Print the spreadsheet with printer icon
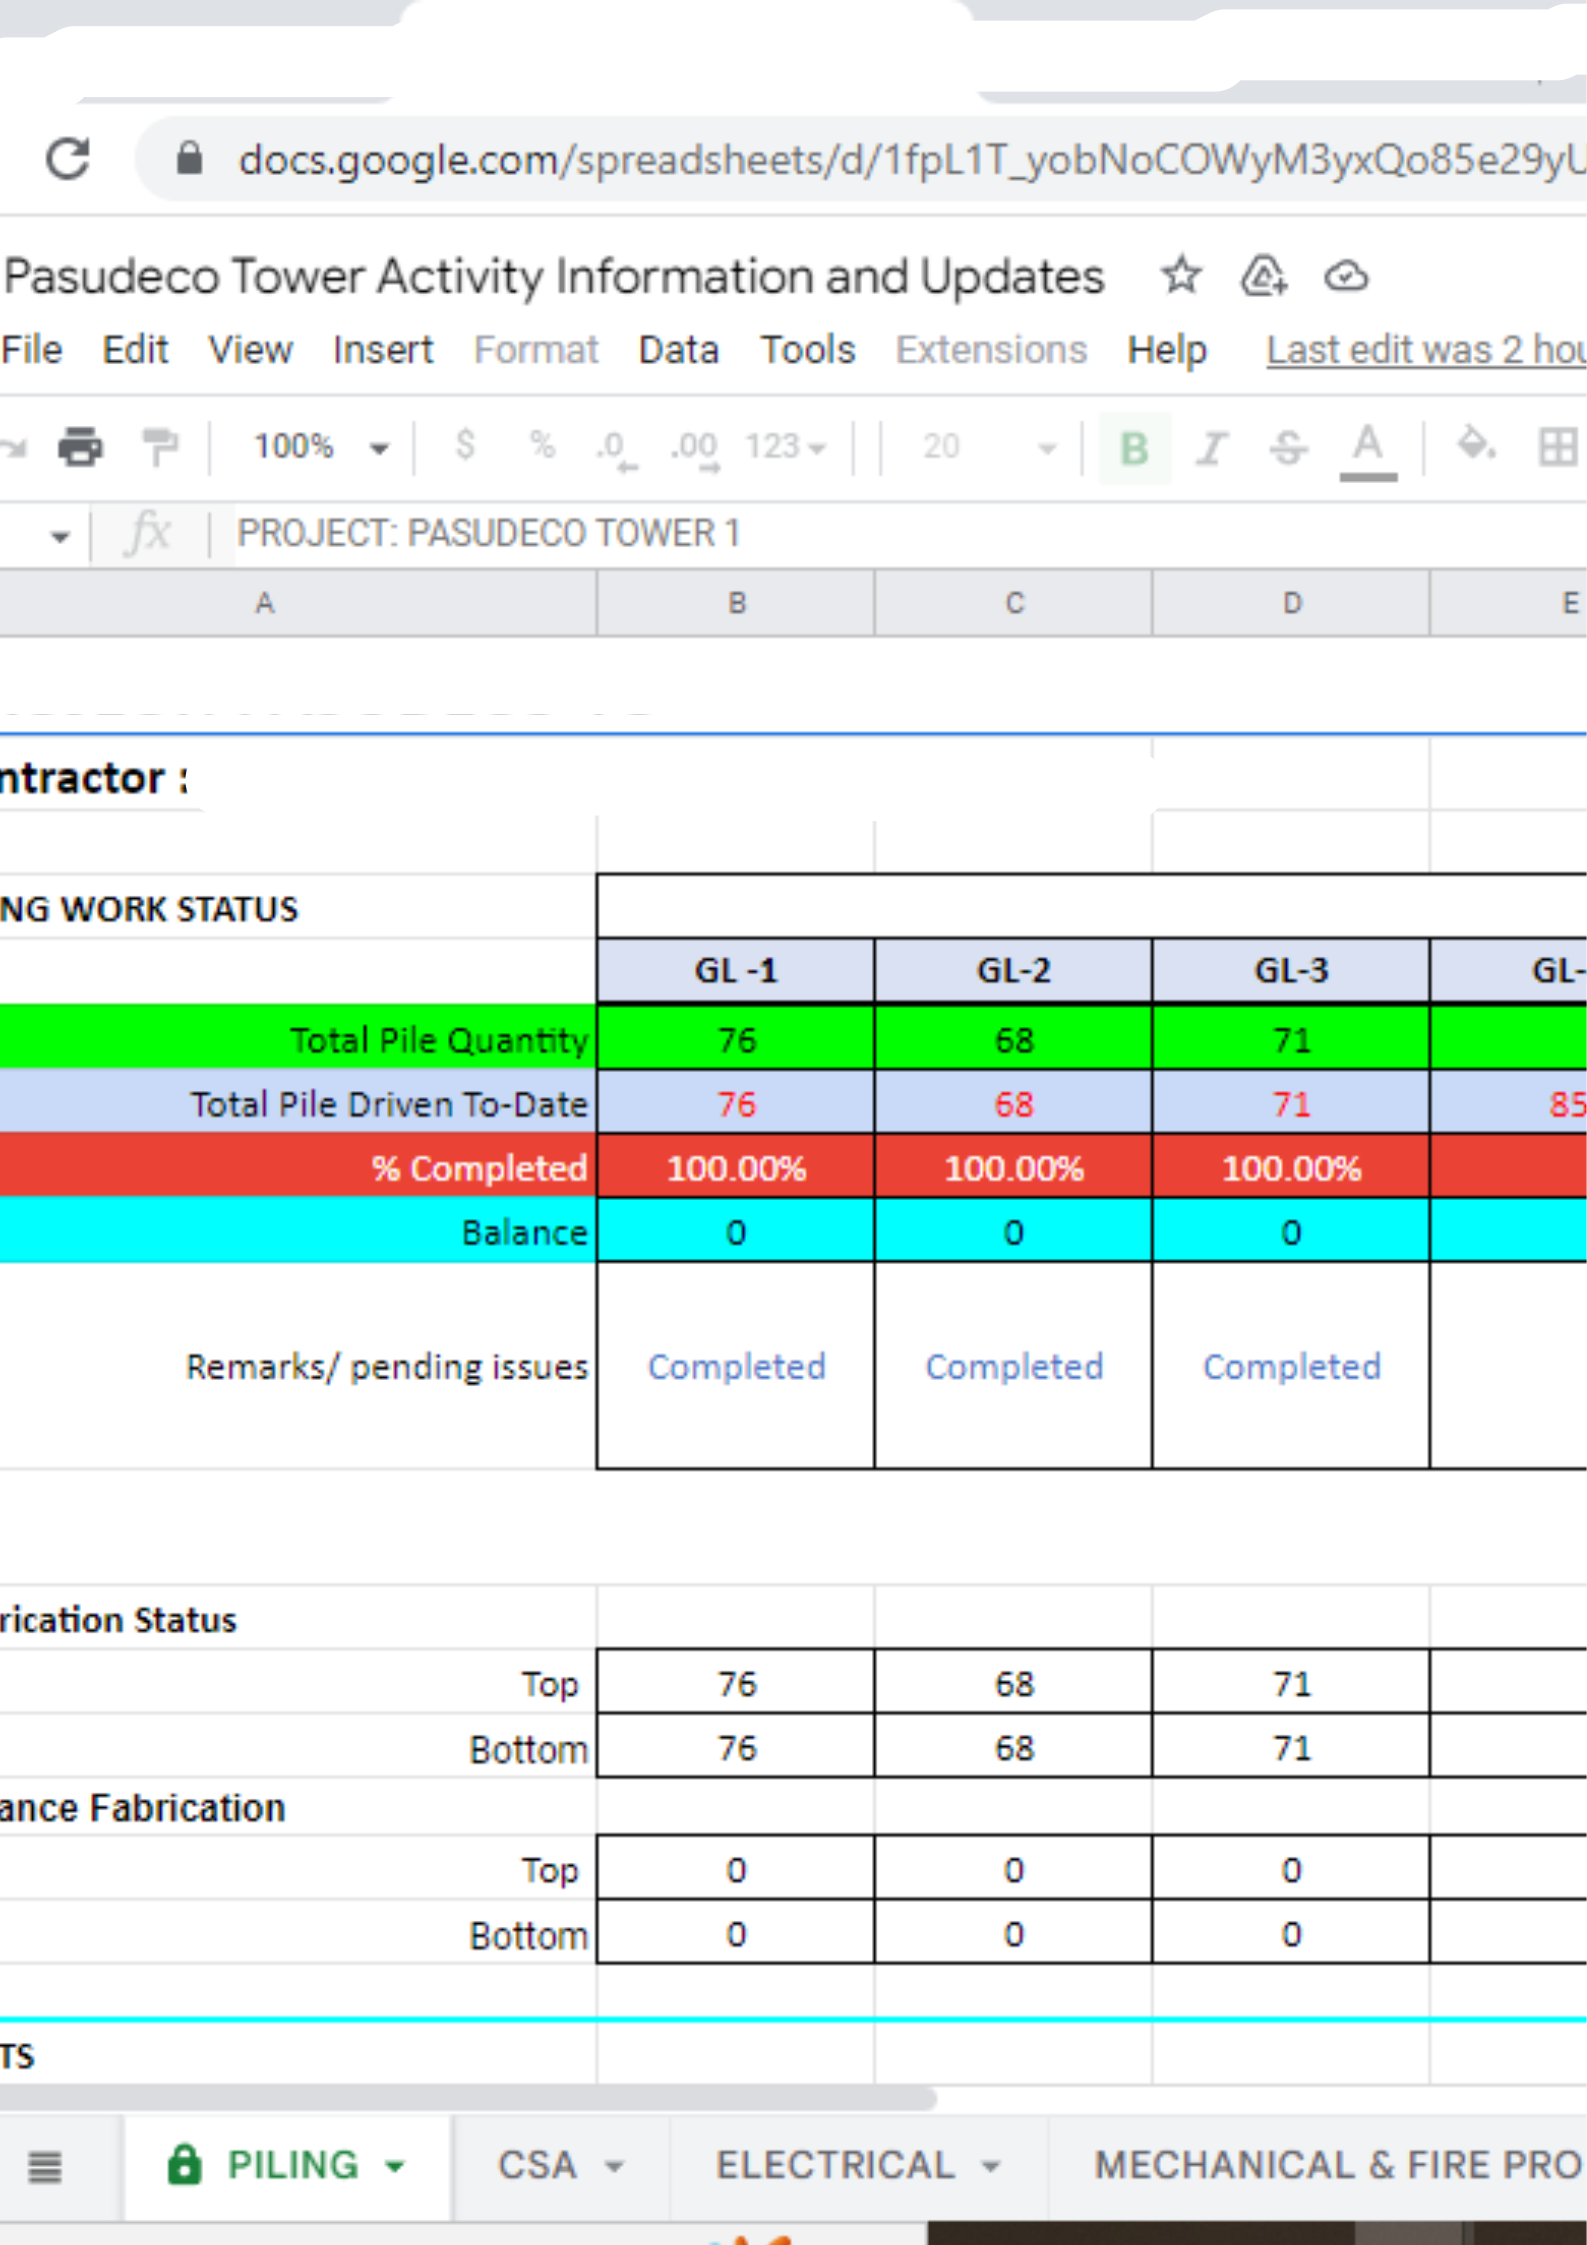Image resolution: width=1587 pixels, height=2245 pixels. (80, 446)
